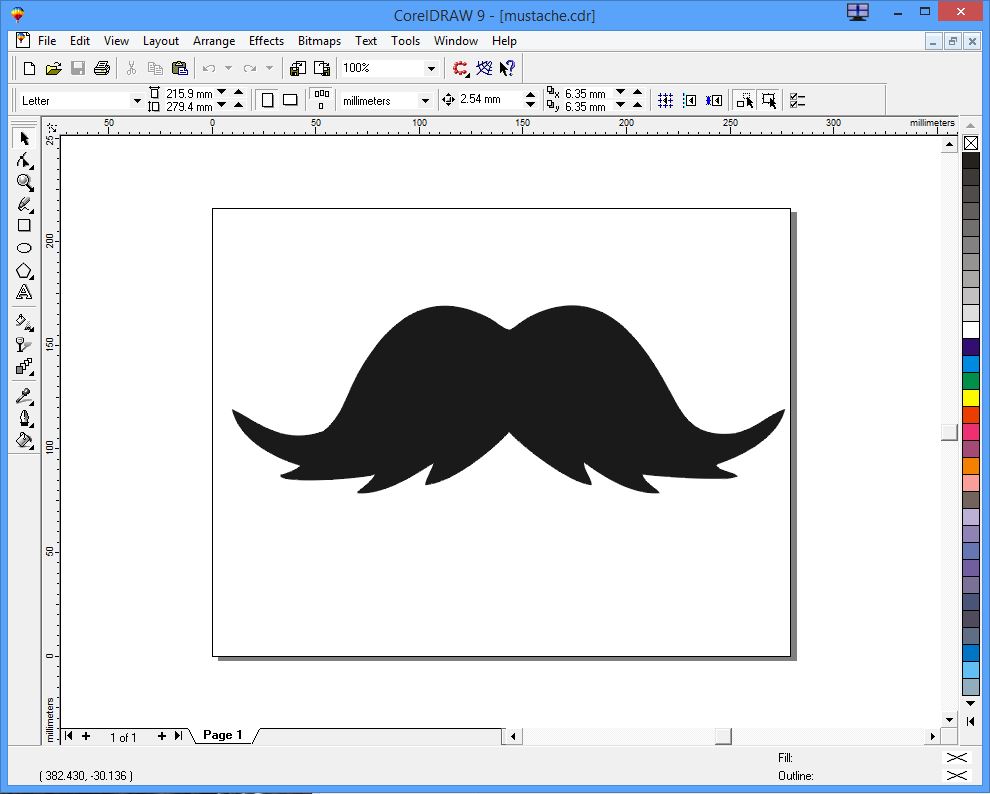Select the Polygon tool
The image size is (990, 794).
coord(24,270)
